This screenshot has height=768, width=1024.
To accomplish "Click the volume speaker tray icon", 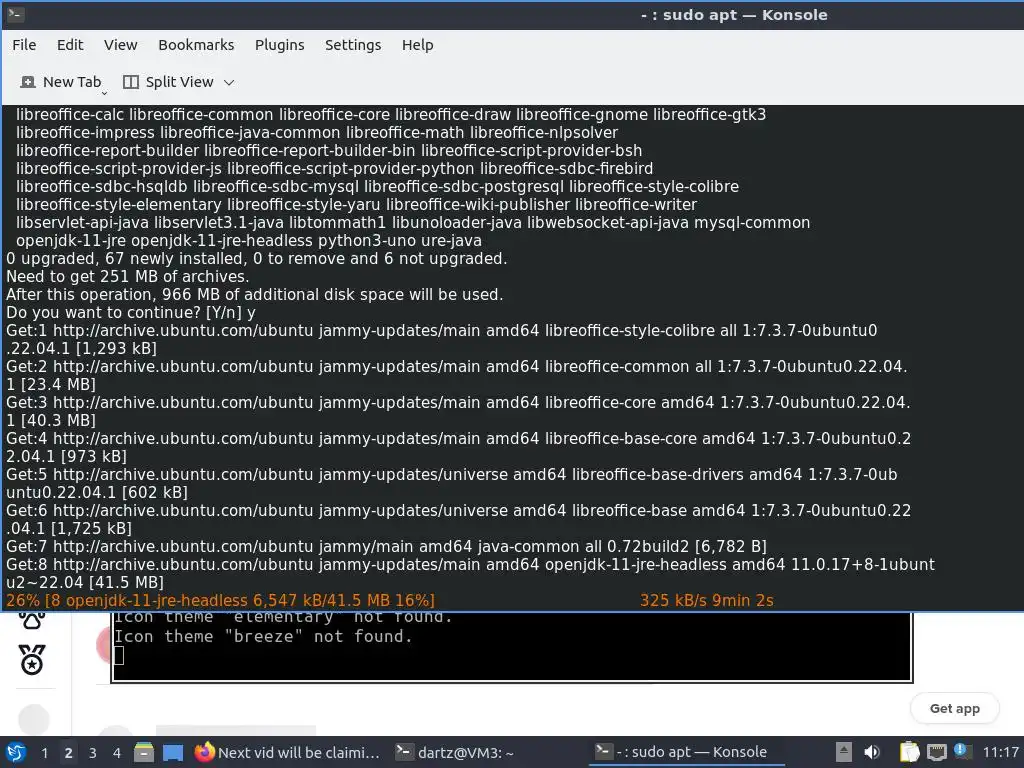I will coord(872,752).
